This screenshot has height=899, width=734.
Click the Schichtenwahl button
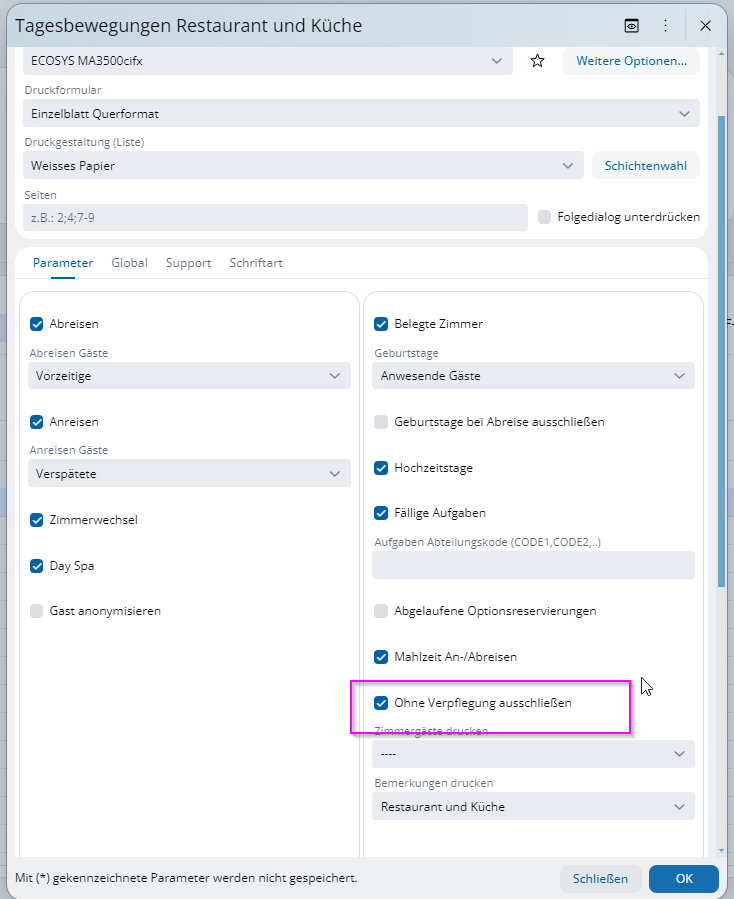(x=646, y=166)
